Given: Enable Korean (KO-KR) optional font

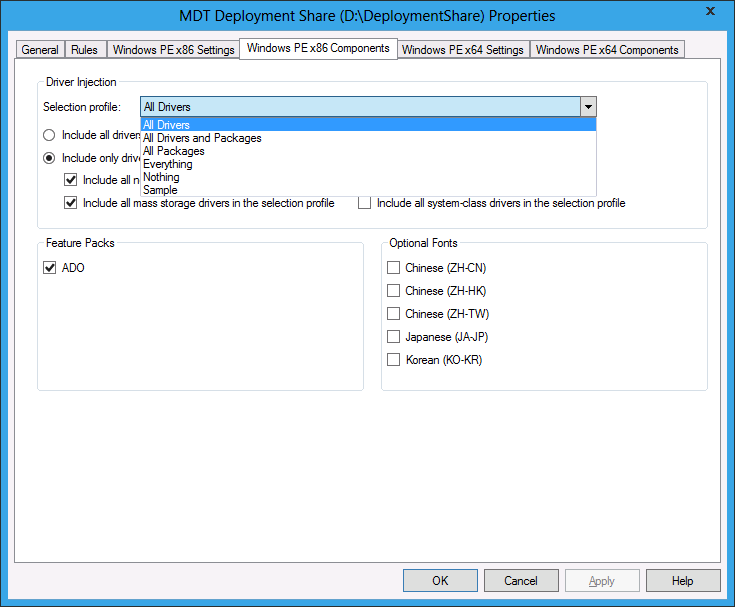Looking at the screenshot, I should pyautogui.click(x=394, y=360).
